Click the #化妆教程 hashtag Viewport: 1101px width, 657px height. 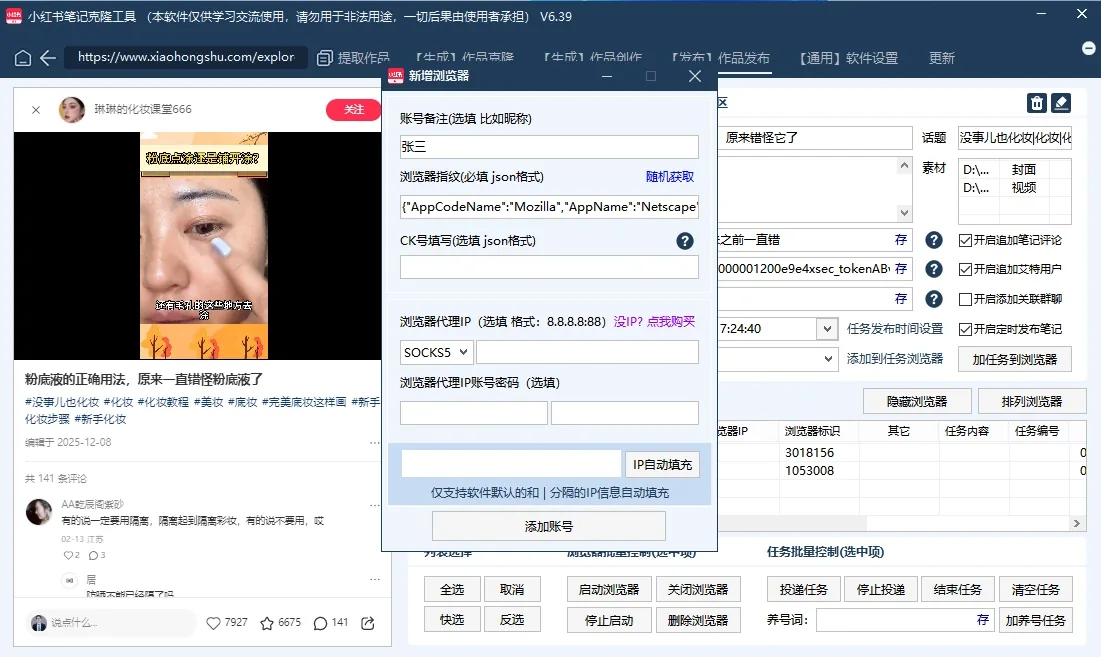[x=163, y=402]
